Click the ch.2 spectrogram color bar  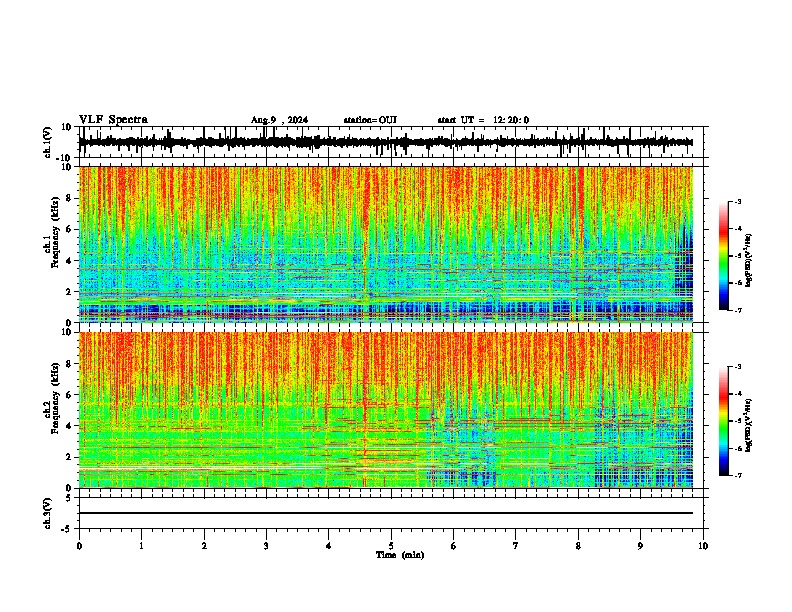[x=723, y=421]
